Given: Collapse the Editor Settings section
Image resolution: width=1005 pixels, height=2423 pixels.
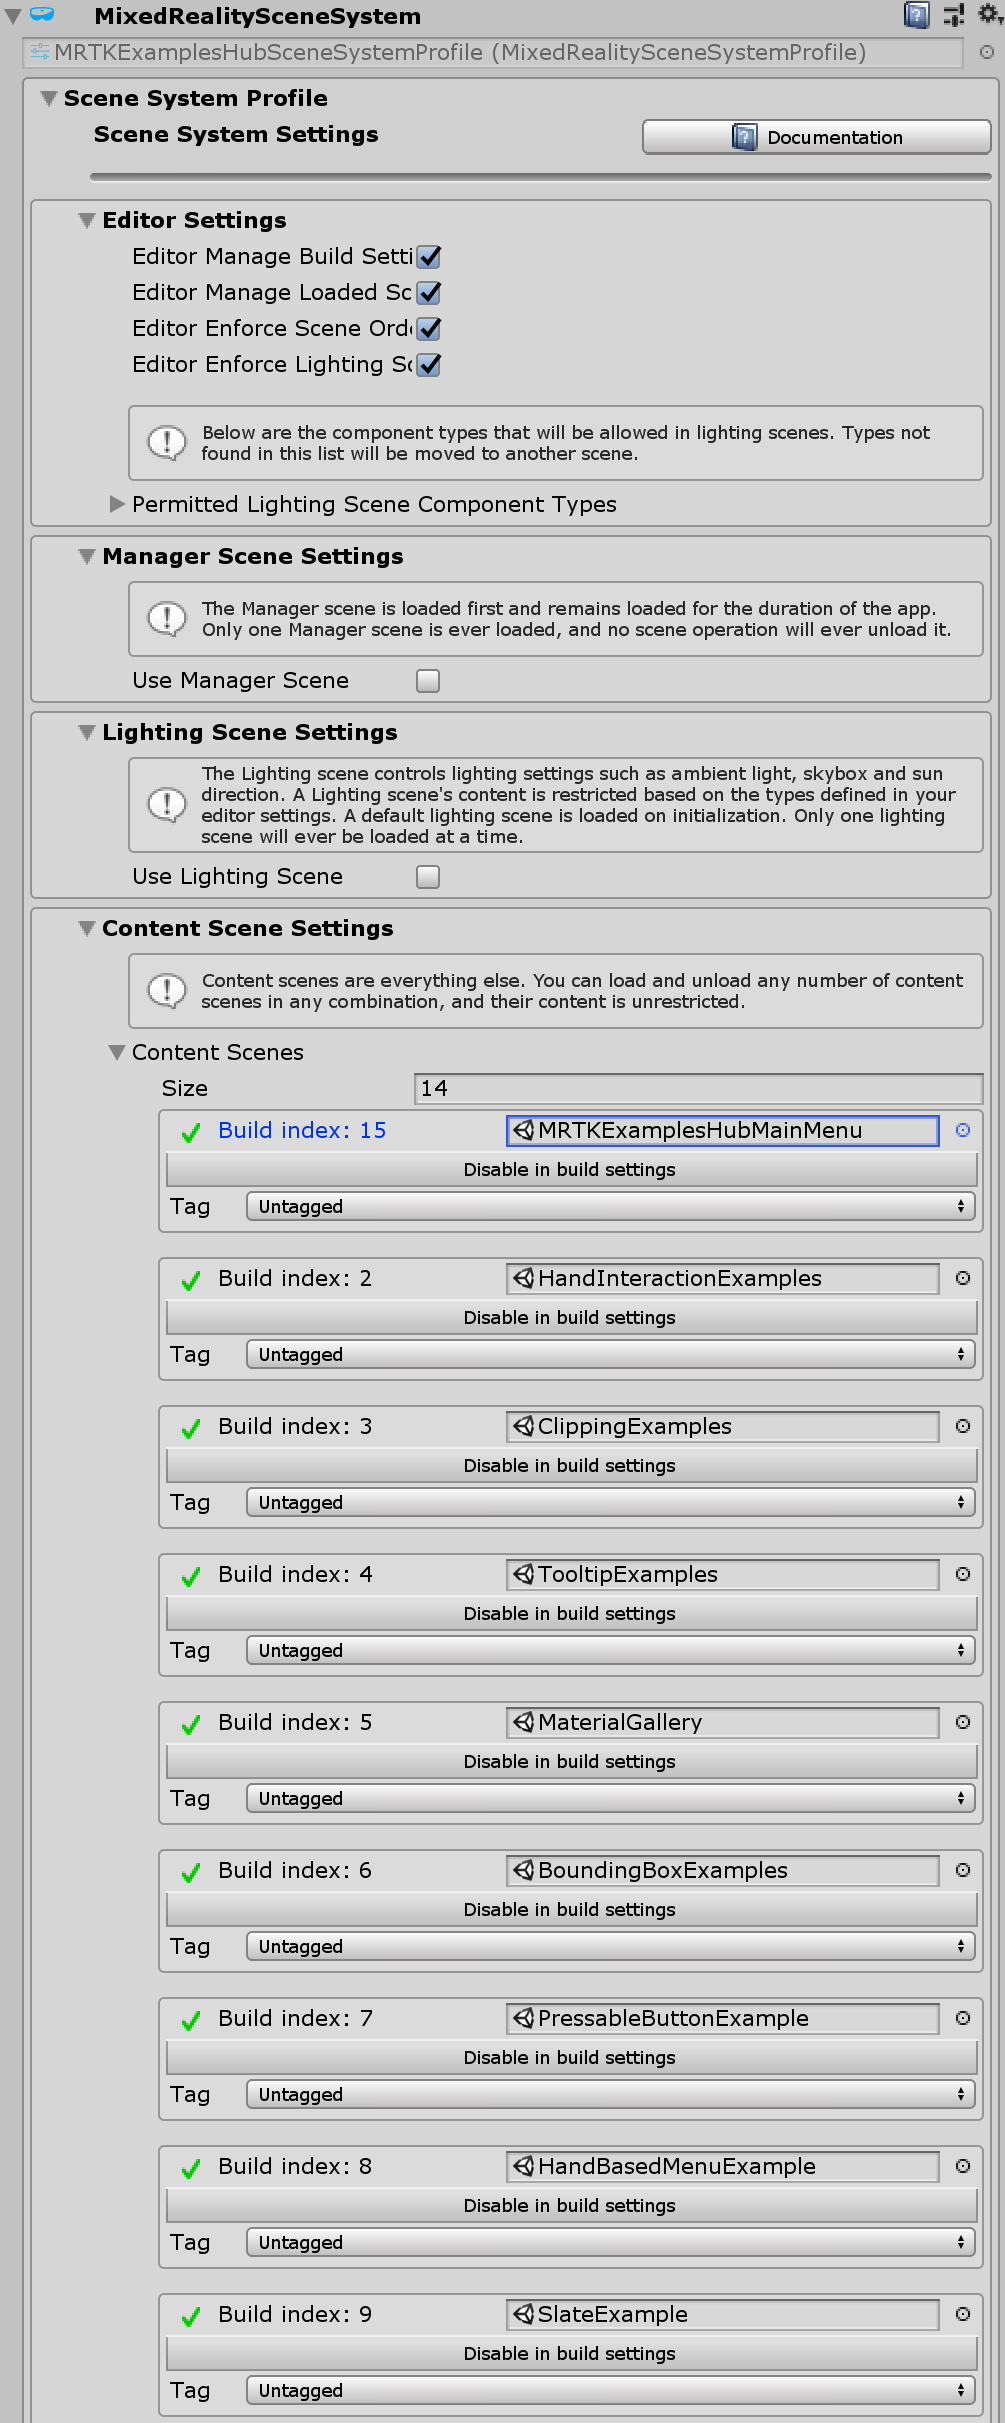Looking at the screenshot, I should [87, 220].
